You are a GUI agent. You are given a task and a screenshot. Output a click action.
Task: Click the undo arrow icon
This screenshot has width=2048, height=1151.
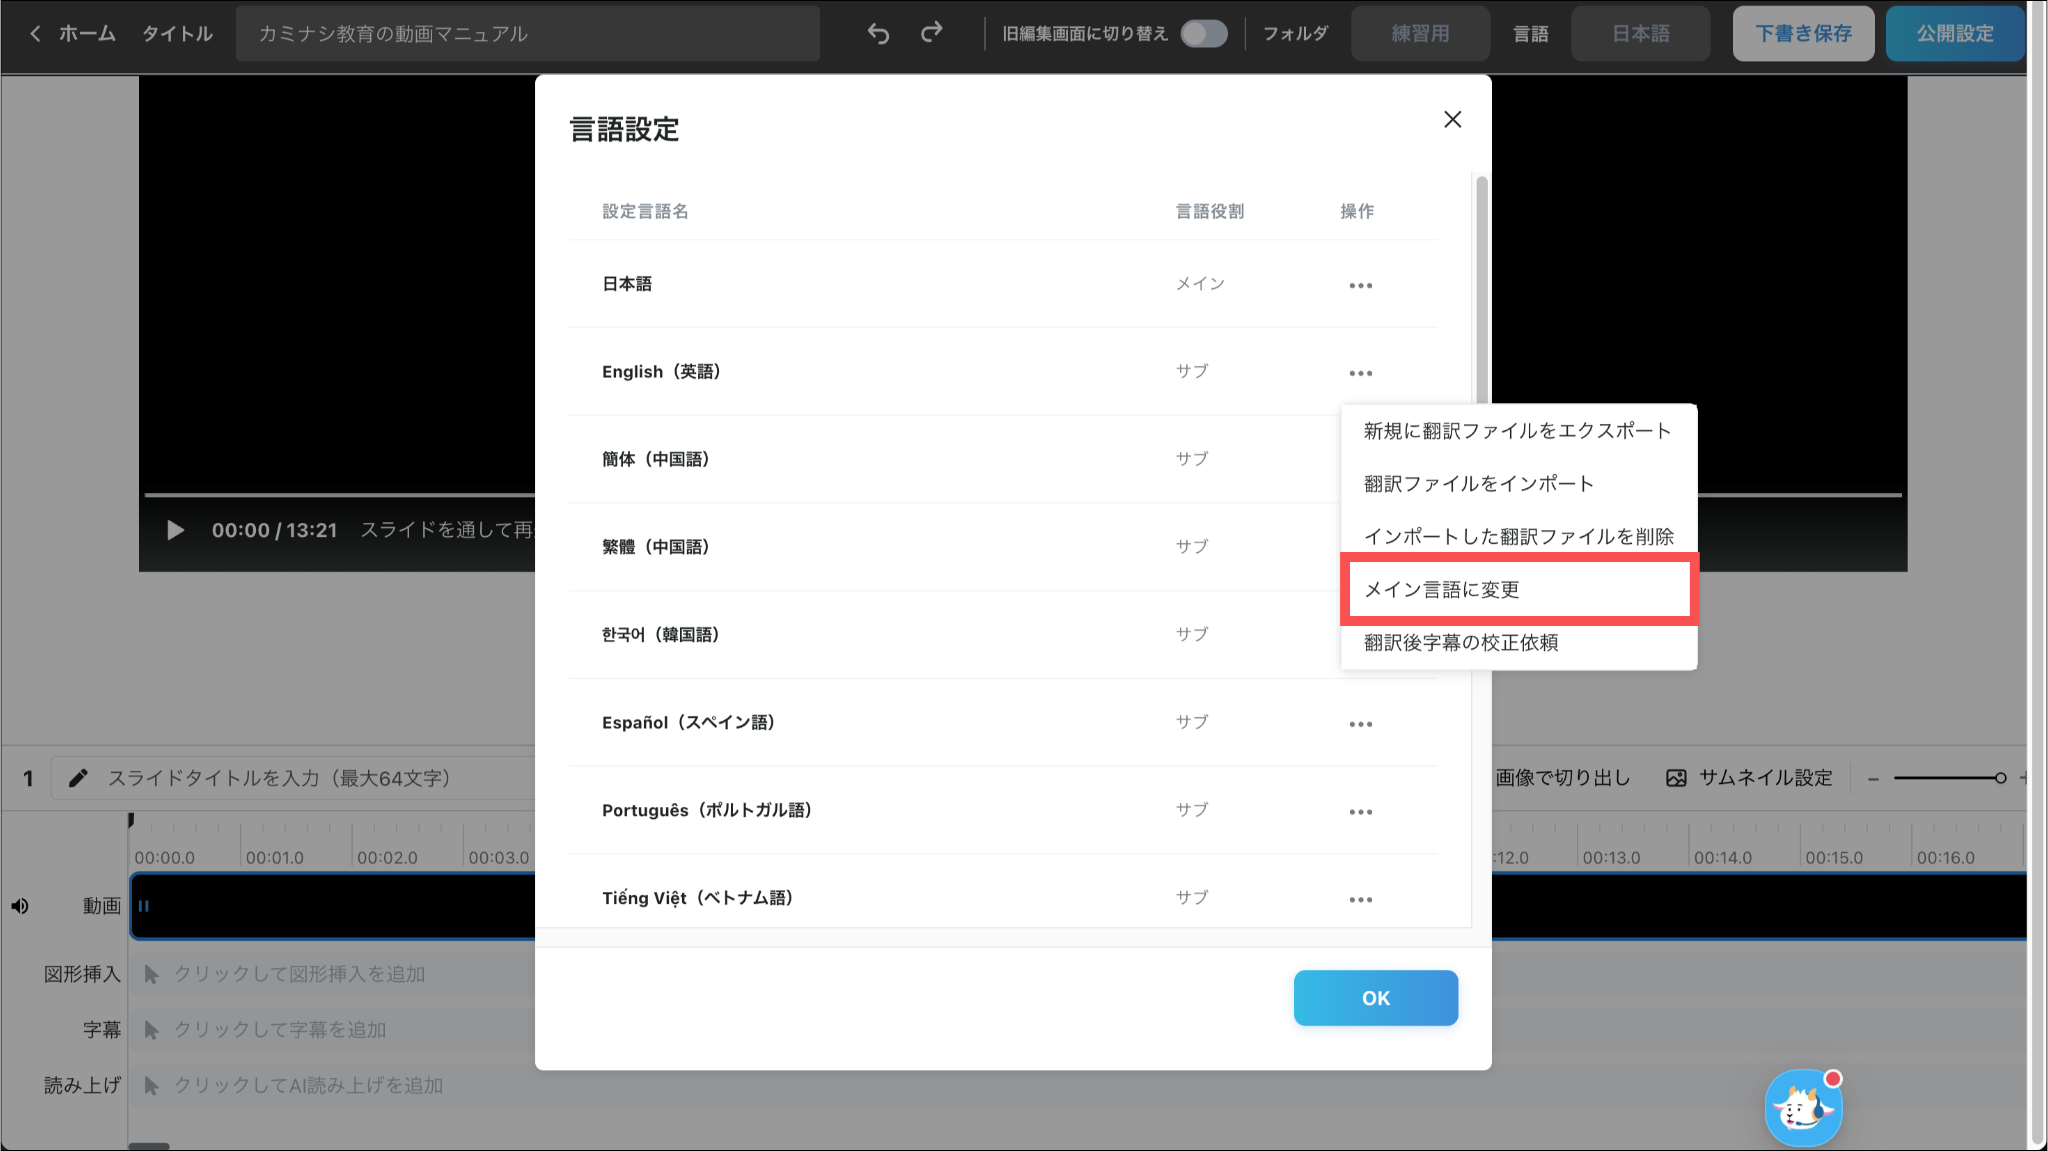(x=878, y=34)
